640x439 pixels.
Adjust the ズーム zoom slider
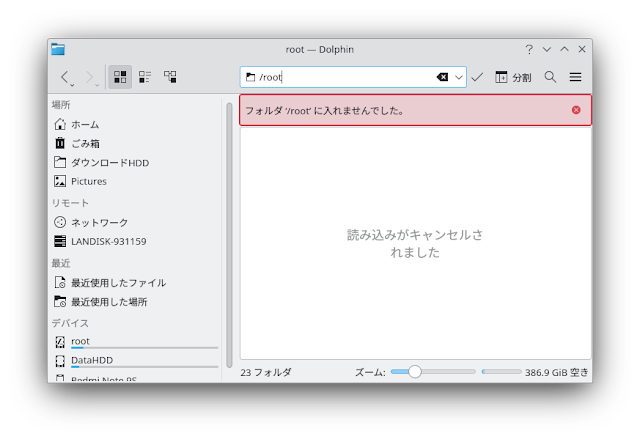(x=433, y=372)
